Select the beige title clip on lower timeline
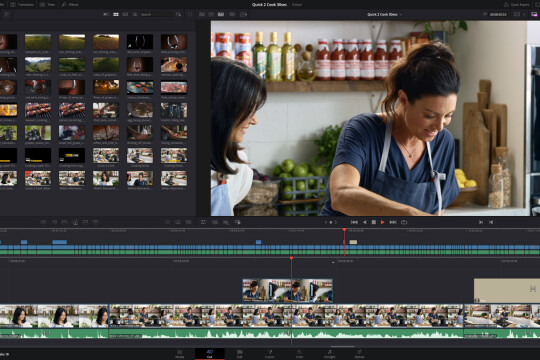540x360 pixels. [507, 290]
